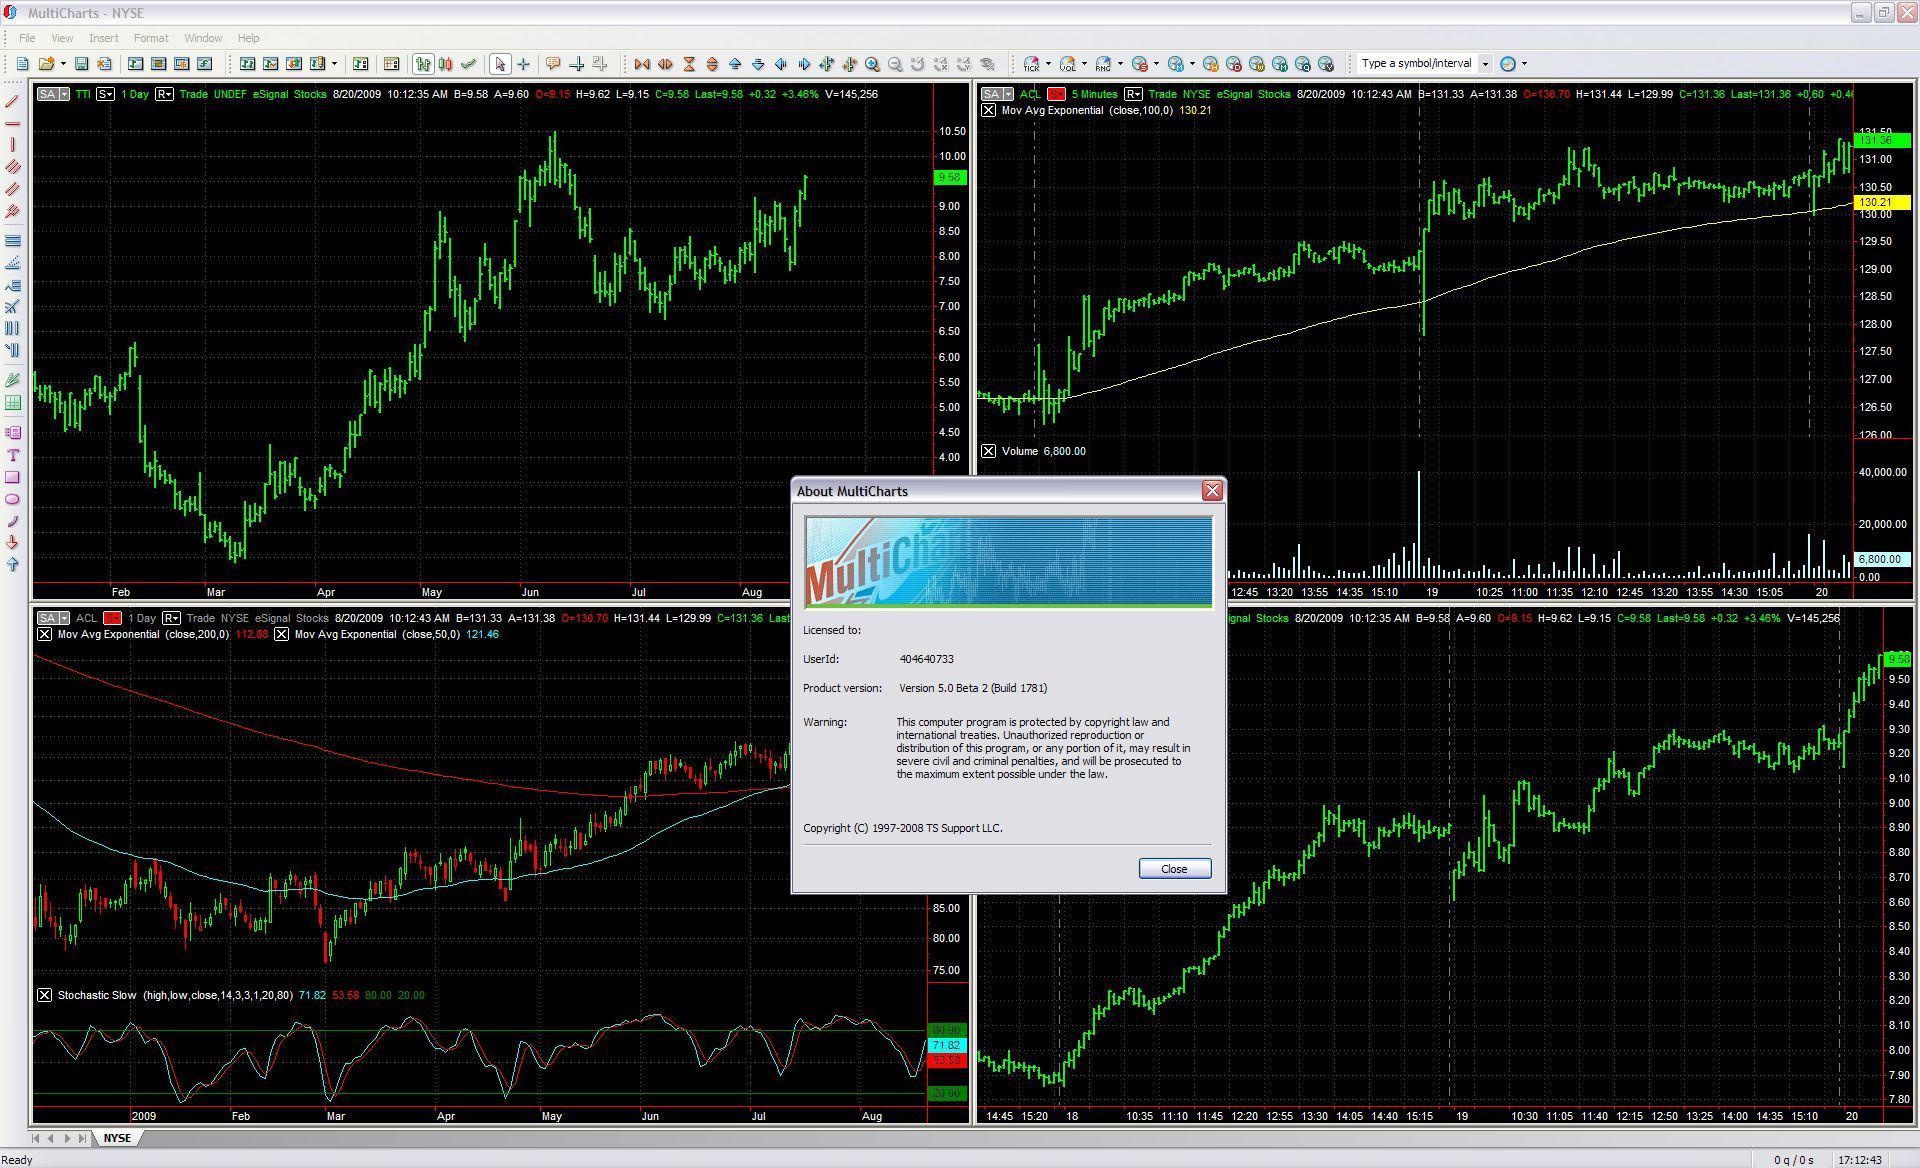
Task: Click the VOL resolution icon
Action: 1067,64
